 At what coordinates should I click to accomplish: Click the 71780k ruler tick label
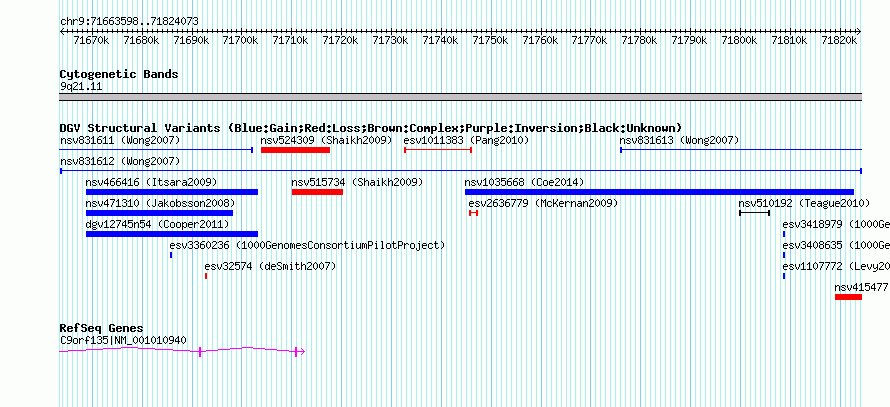(x=640, y=40)
